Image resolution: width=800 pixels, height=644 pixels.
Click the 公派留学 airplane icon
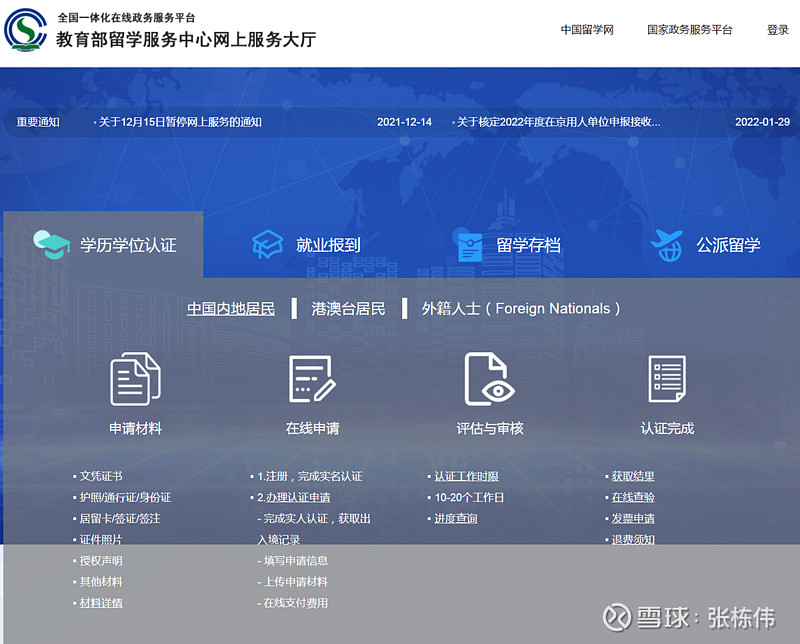pos(668,240)
